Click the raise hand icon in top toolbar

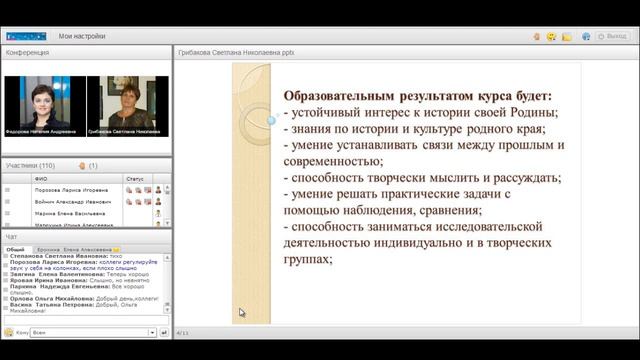click(536, 37)
